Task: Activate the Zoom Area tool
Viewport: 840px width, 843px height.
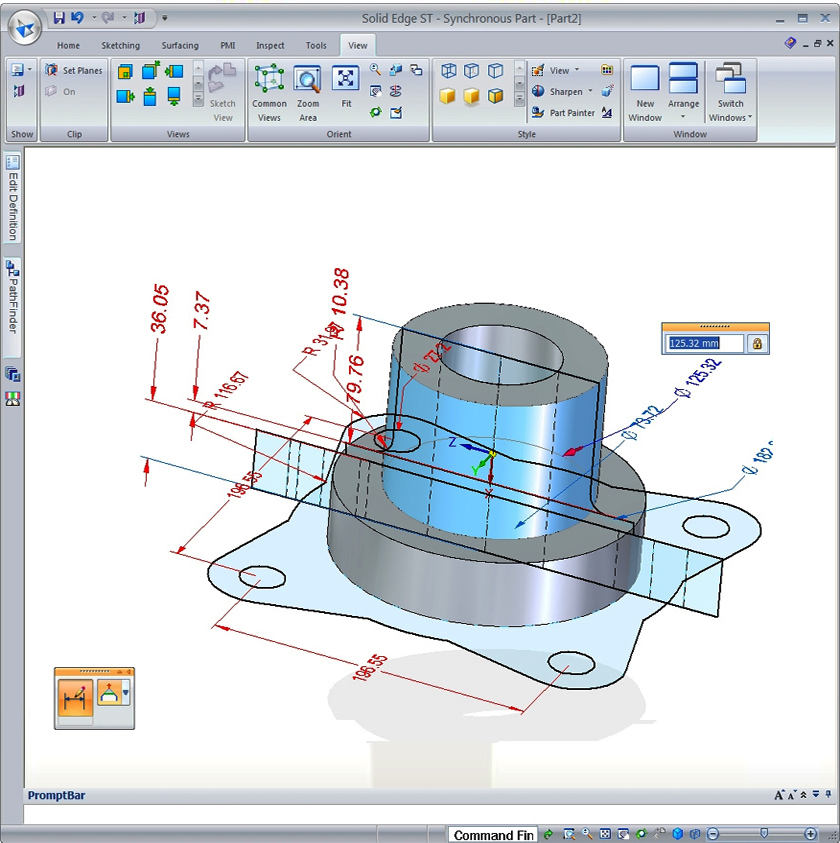Action: click(x=308, y=93)
